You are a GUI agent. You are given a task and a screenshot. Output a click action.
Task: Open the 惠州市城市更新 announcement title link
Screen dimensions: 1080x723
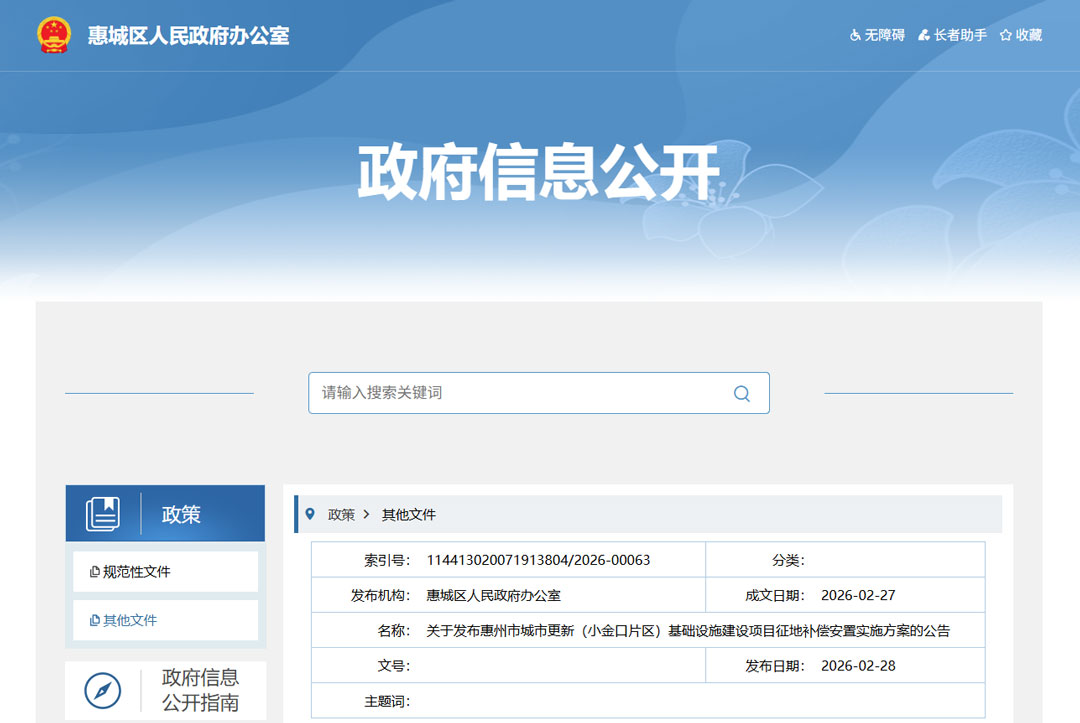tap(692, 630)
